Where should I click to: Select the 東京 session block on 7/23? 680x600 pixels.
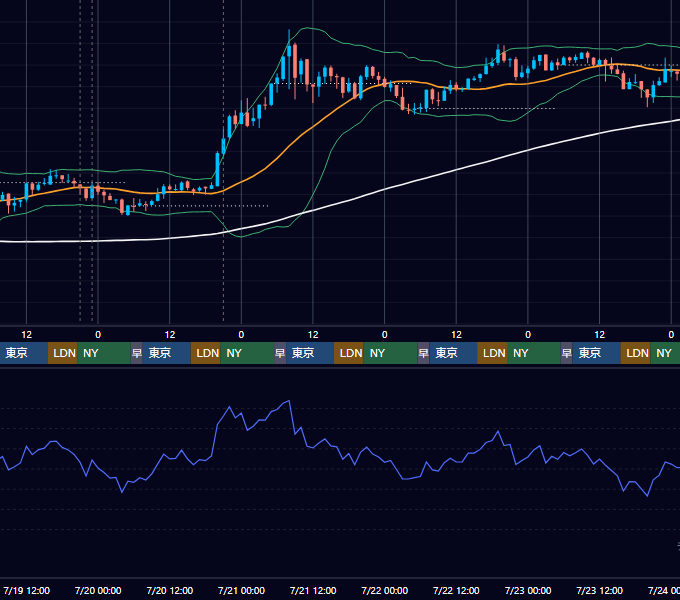pos(597,353)
